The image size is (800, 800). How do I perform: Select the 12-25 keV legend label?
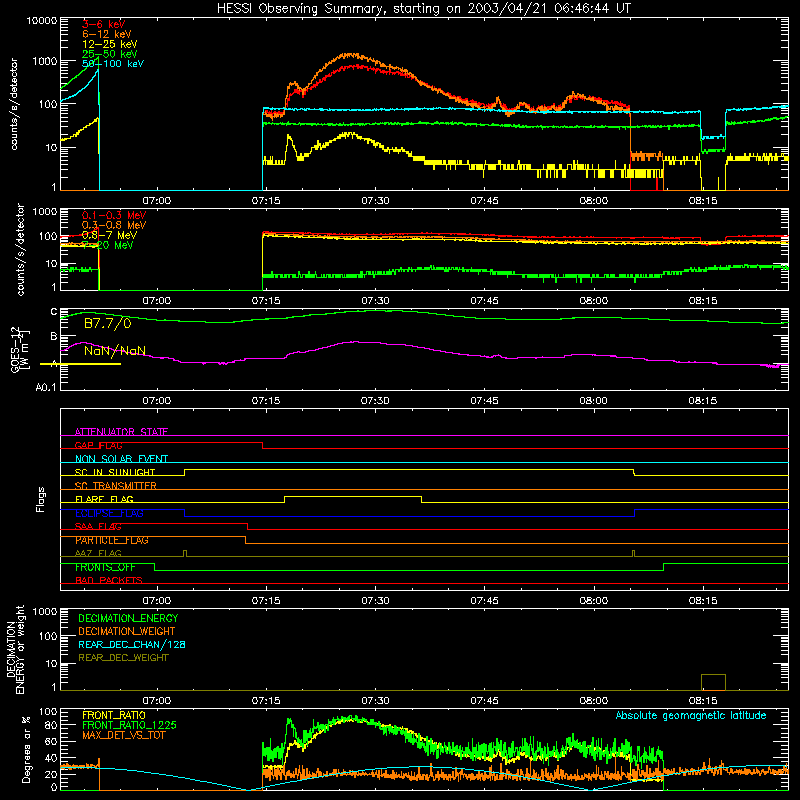(x=110, y=44)
